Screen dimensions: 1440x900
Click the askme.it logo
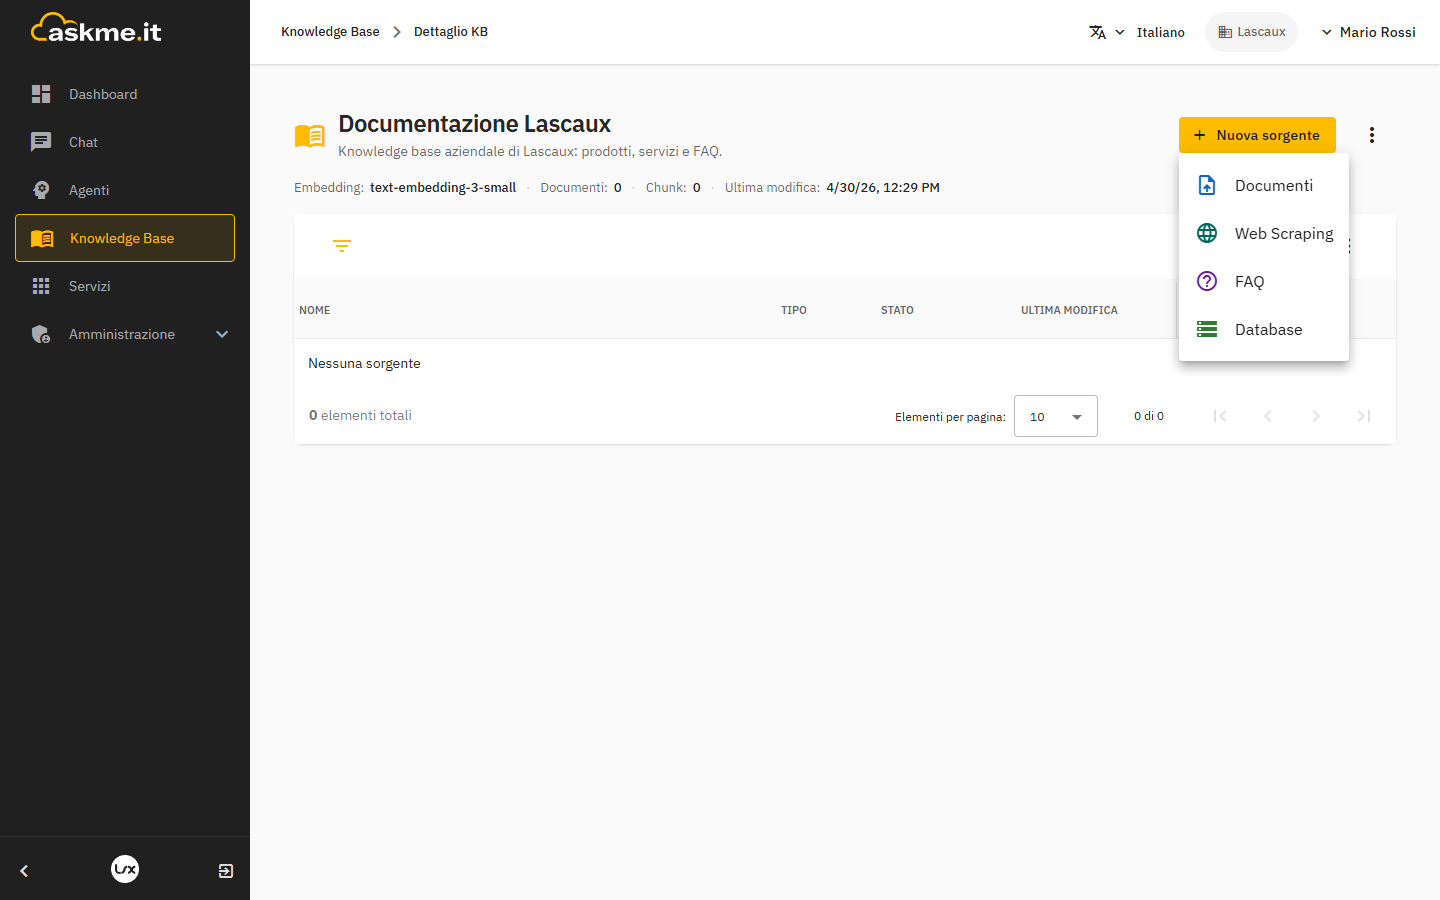pyautogui.click(x=96, y=29)
